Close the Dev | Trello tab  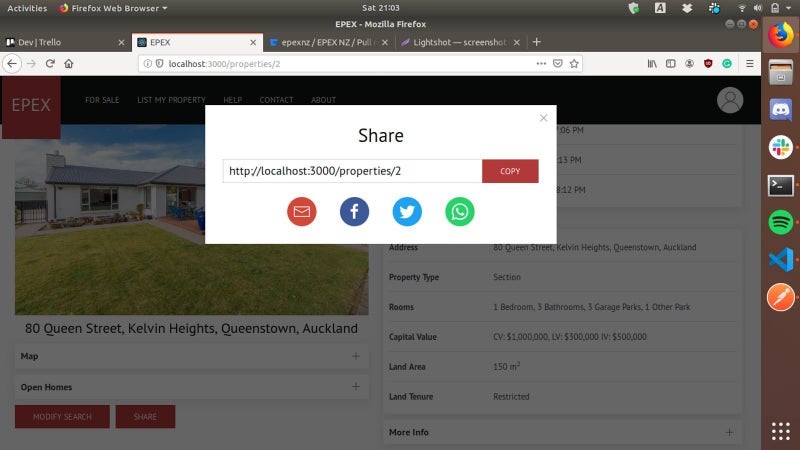(x=121, y=42)
